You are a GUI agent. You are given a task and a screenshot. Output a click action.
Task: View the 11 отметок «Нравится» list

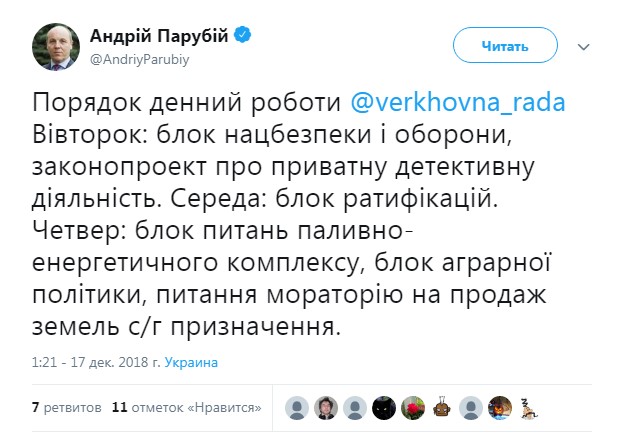[187, 408]
